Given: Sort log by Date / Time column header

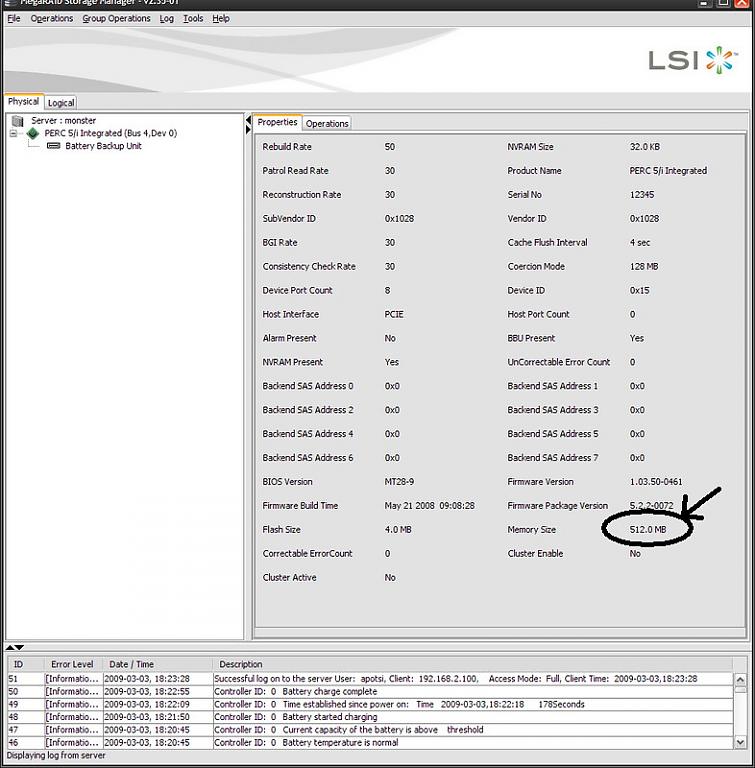Looking at the screenshot, I should tap(158, 664).
